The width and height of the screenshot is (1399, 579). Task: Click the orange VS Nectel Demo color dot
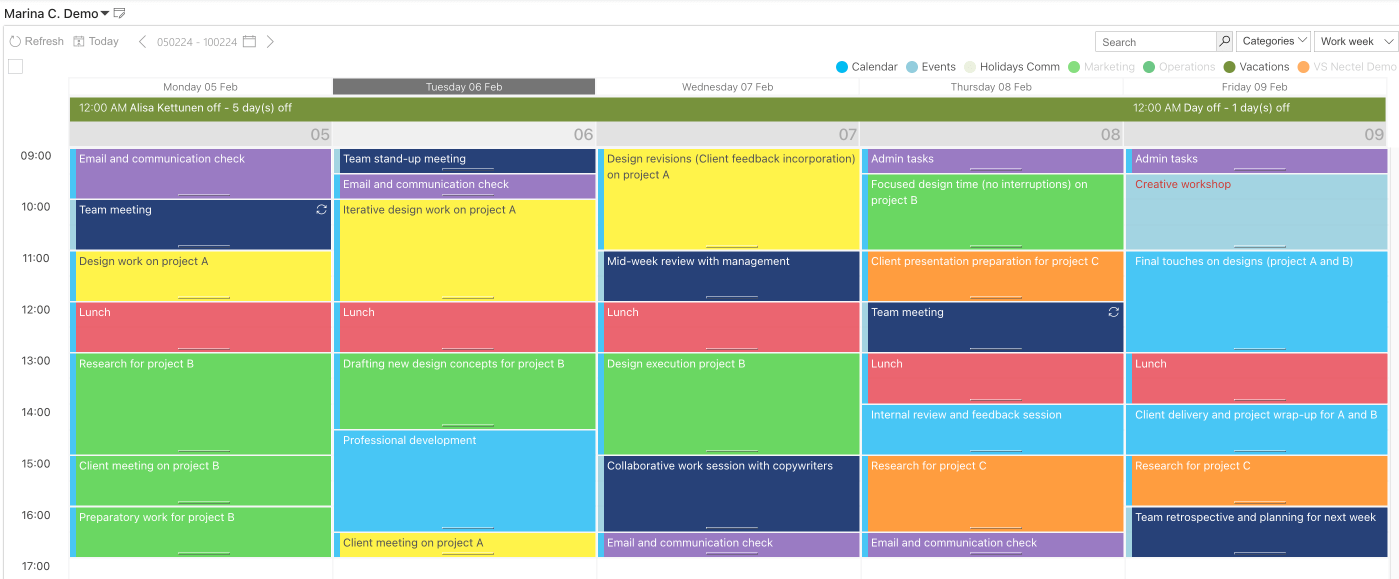(x=1304, y=67)
